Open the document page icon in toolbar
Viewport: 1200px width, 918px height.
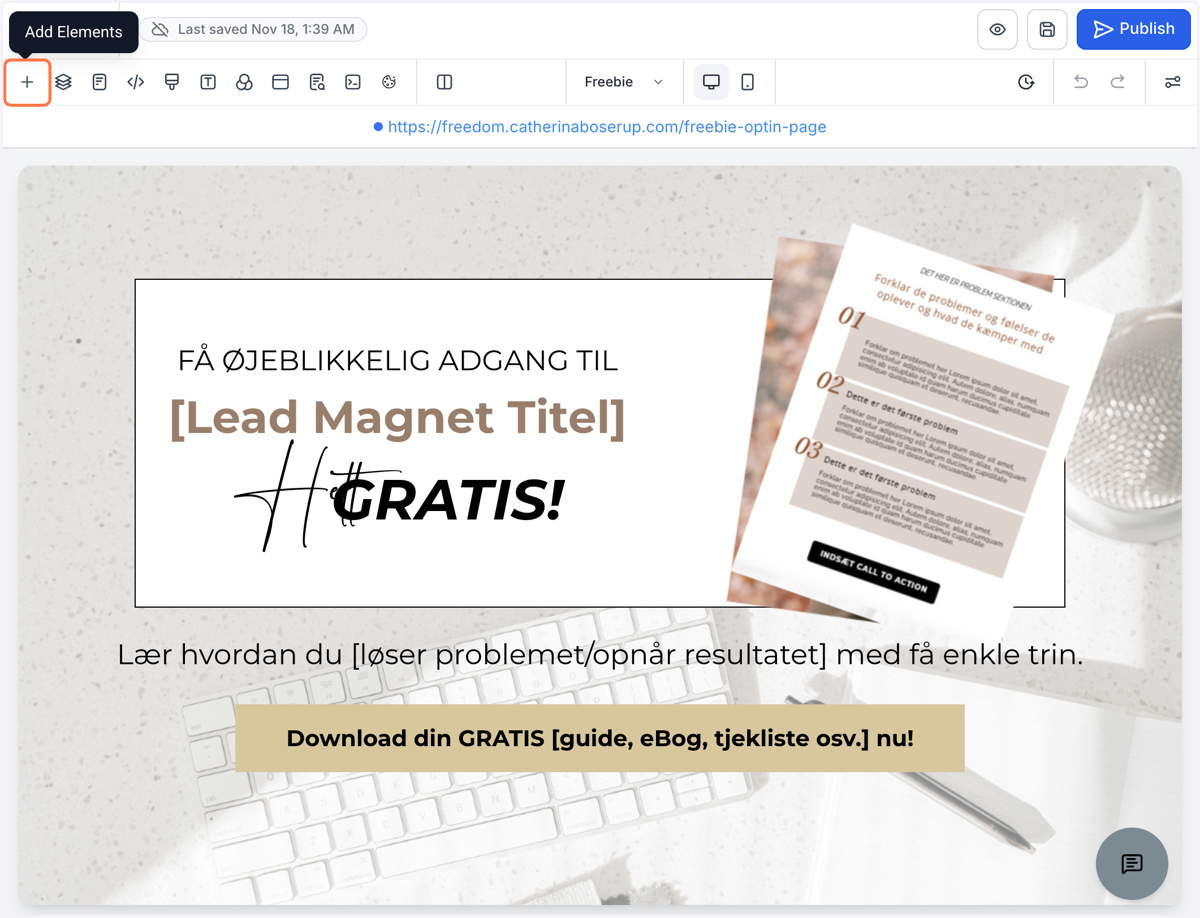point(100,82)
